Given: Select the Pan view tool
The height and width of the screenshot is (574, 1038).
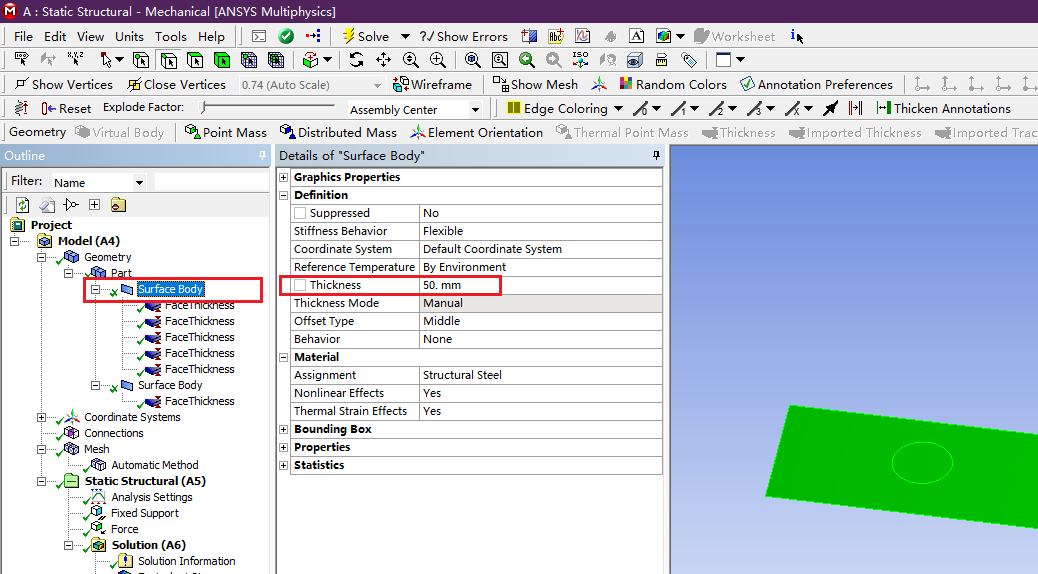Looking at the screenshot, I should coord(384,60).
